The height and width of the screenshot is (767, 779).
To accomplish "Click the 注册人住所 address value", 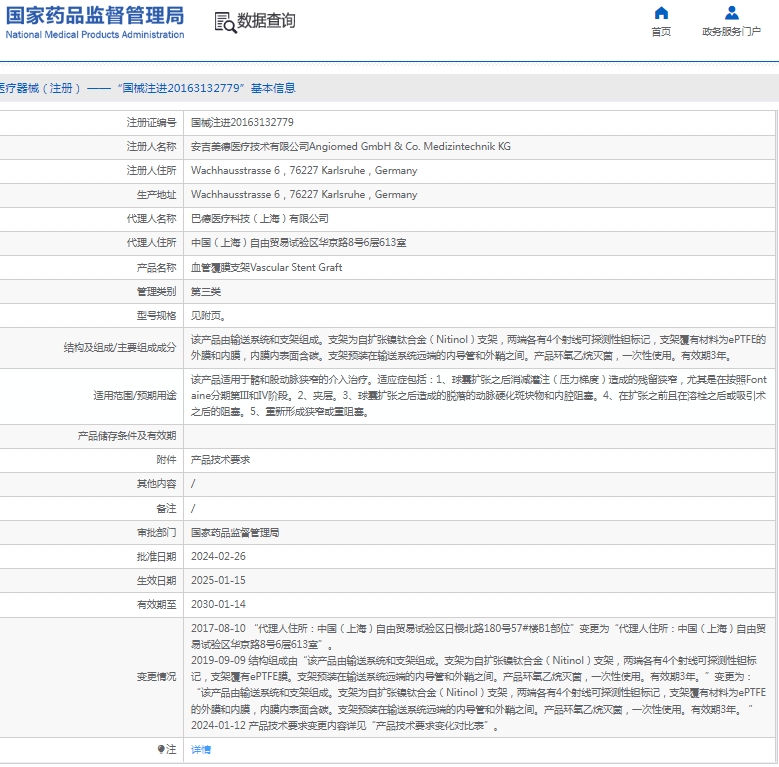I will [x=304, y=170].
